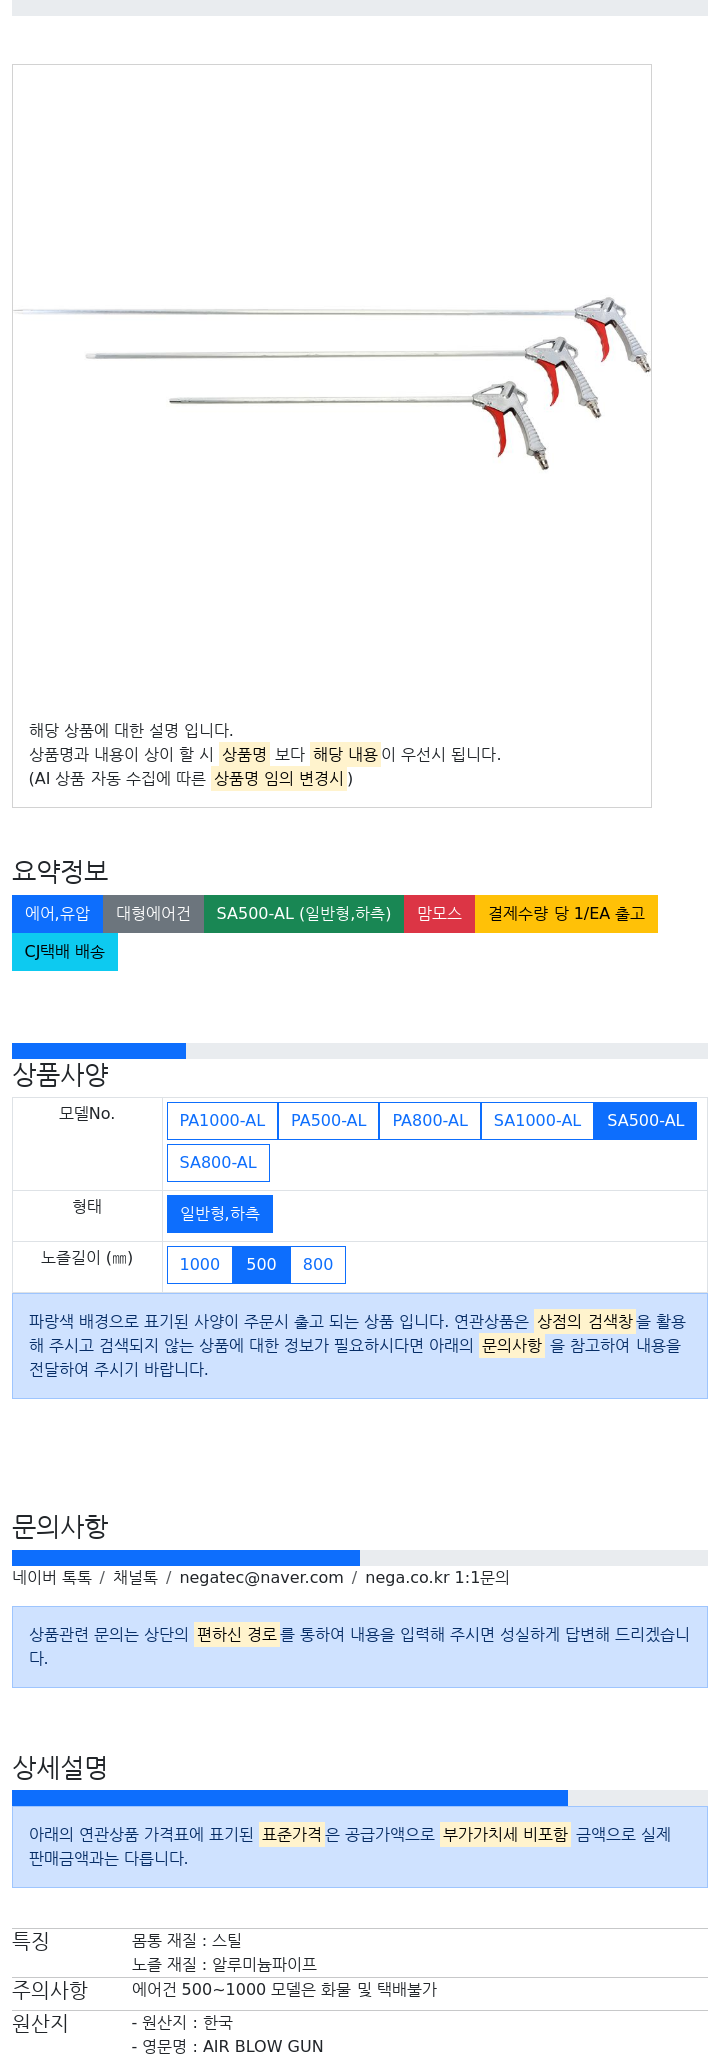Click the yellow 결제수량 당 1/EA 출고 badge

pos(566,914)
